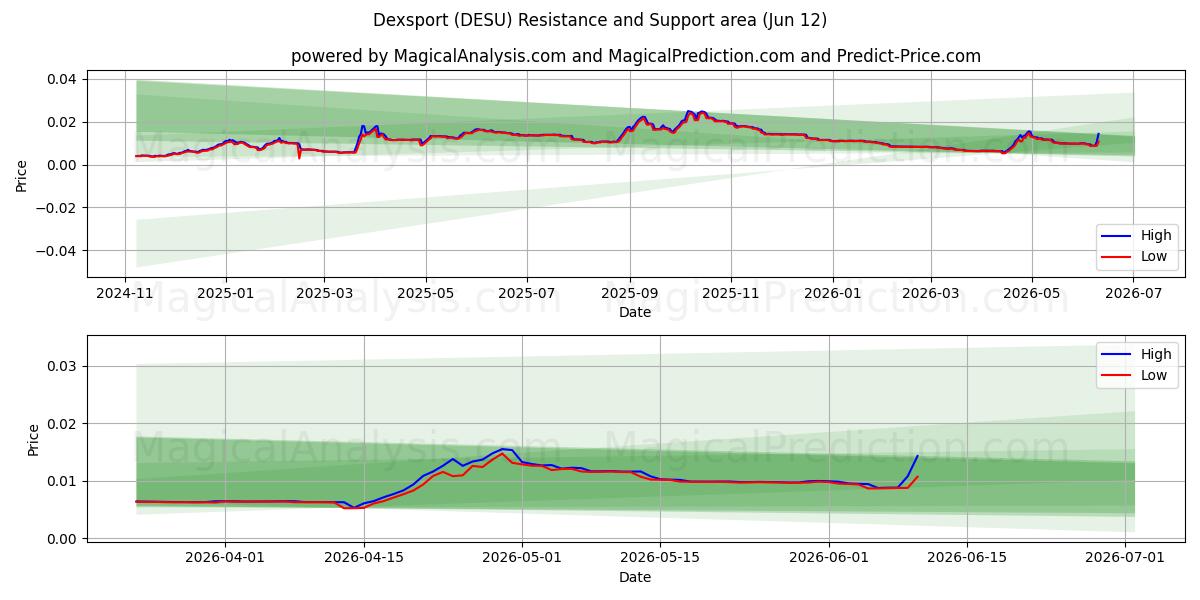1200x600 pixels.
Task: Click the '2025-01' tick on the upper chart
Action: click(225, 293)
